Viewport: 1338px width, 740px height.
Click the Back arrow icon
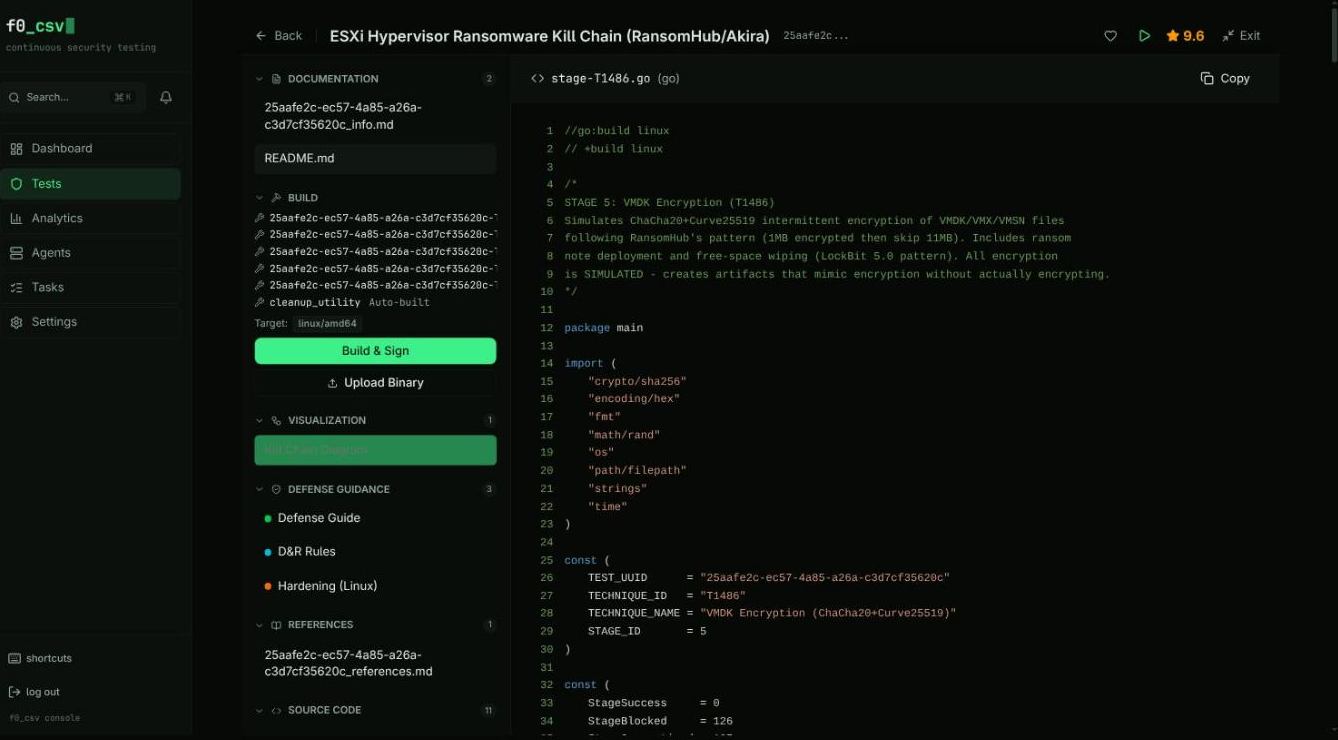(261, 36)
